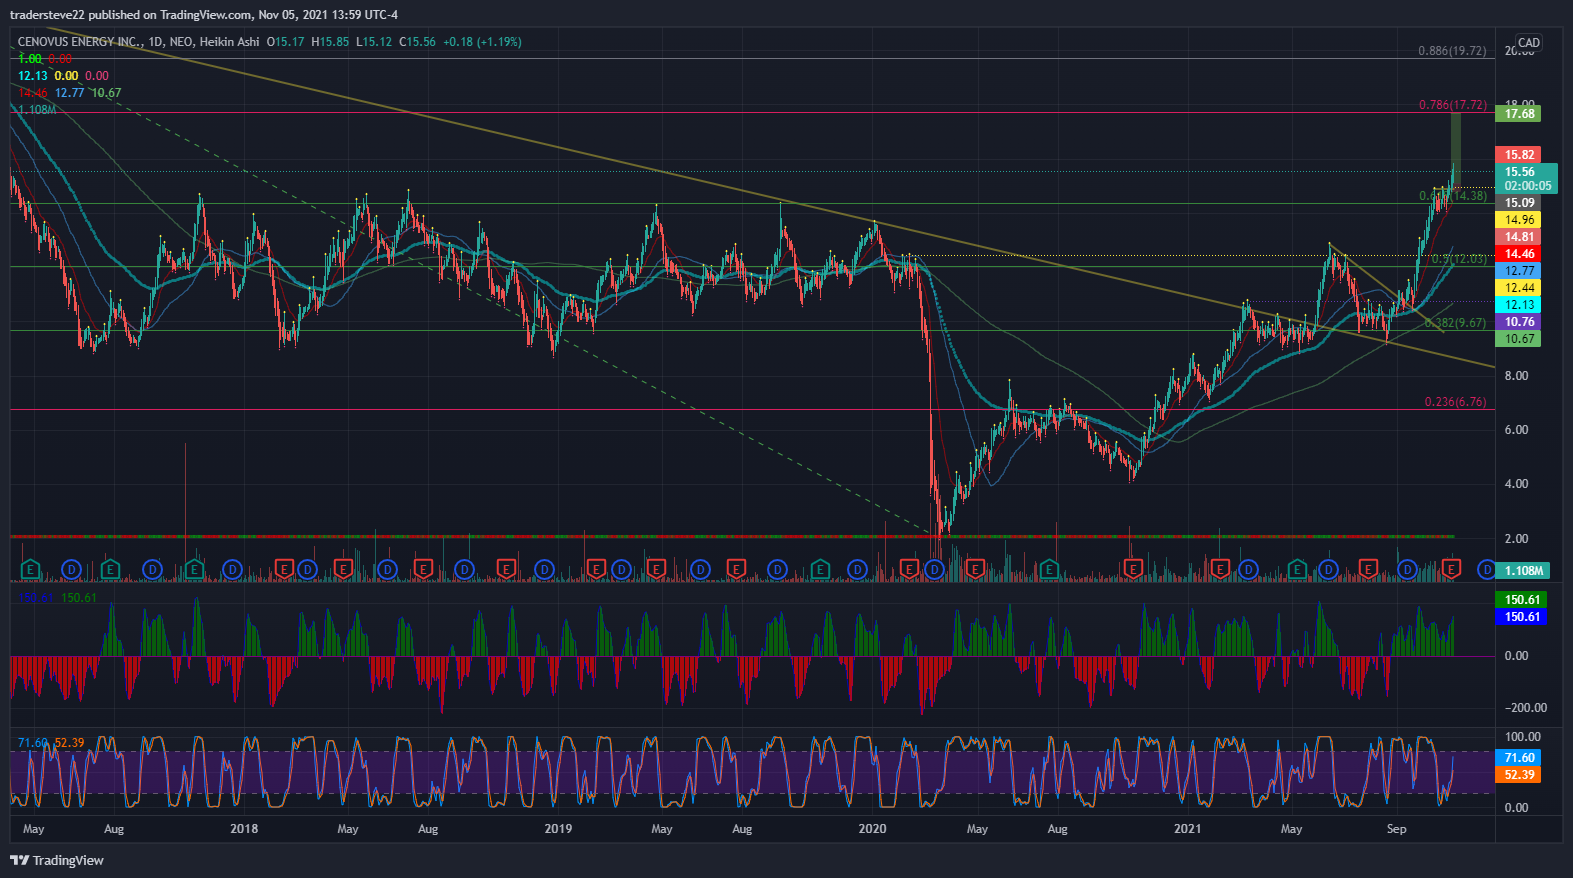The width and height of the screenshot is (1573, 878).
Task: Open the green earnings marker above Aug 2020
Action: 1049,570
